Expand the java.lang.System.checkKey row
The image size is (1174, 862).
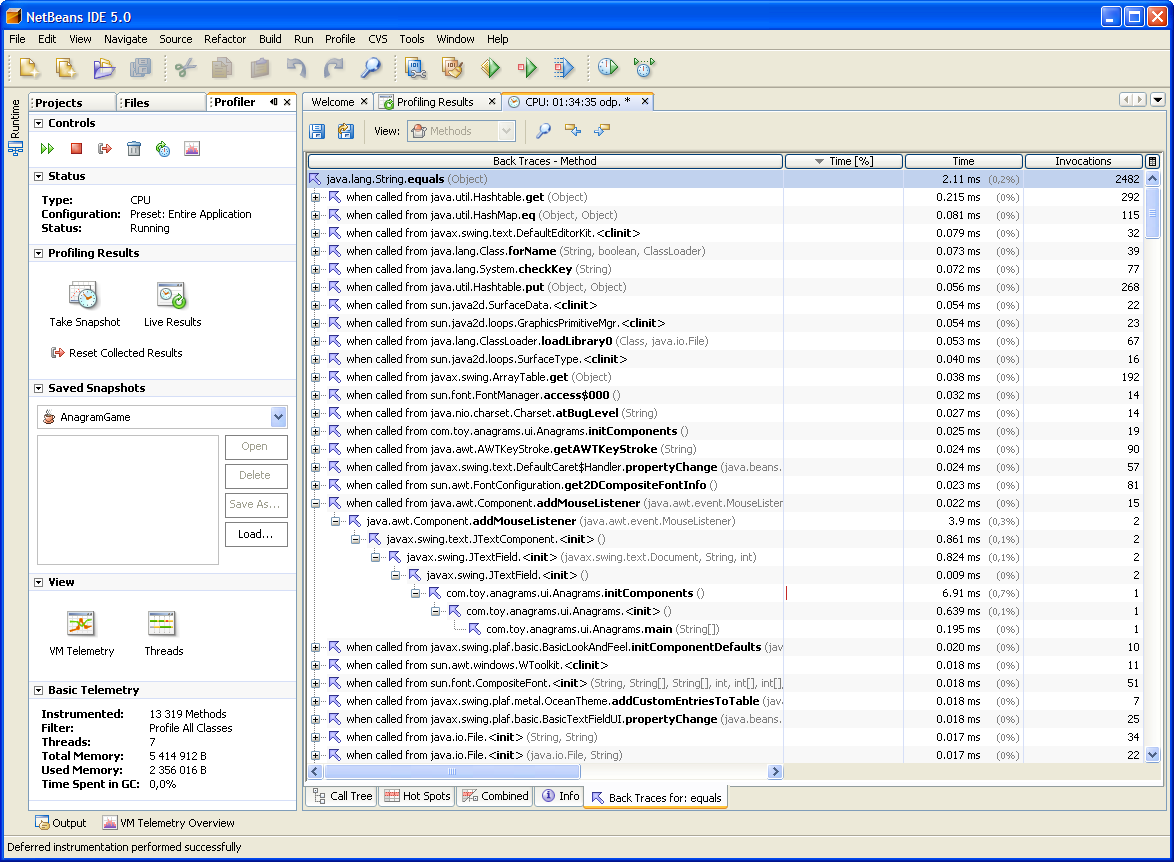tap(315, 269)
